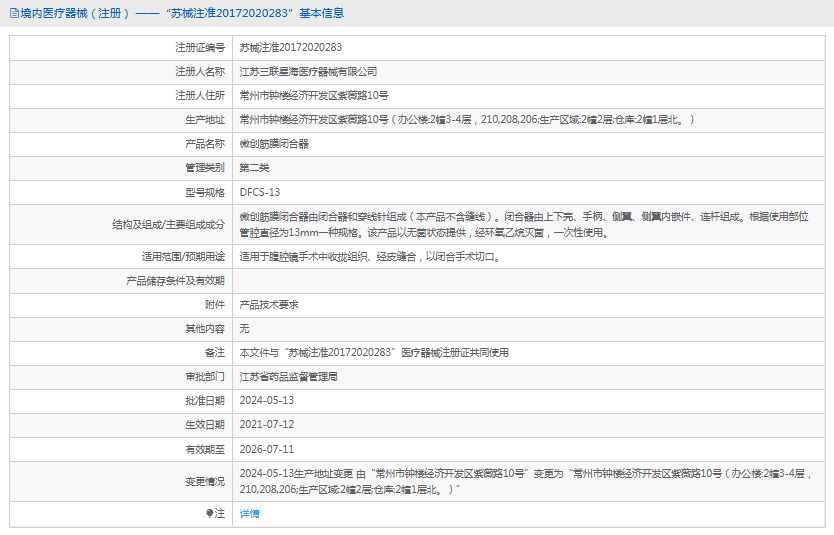
Task: Click registrant address 常州市钟楼经济开发区紫薇路10号
Action: [x=314, y=96]
